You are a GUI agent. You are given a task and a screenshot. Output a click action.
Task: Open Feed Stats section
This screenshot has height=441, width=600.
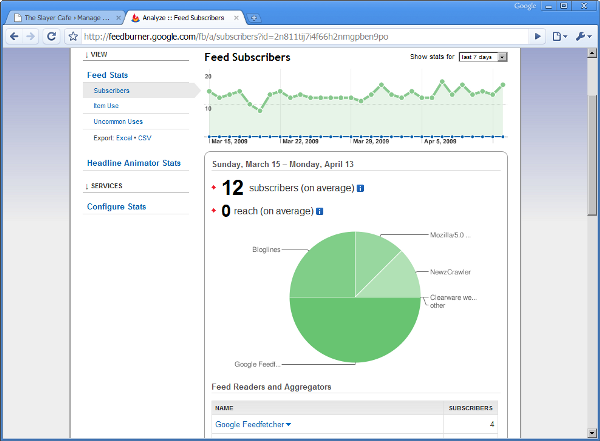pos(107,75)
